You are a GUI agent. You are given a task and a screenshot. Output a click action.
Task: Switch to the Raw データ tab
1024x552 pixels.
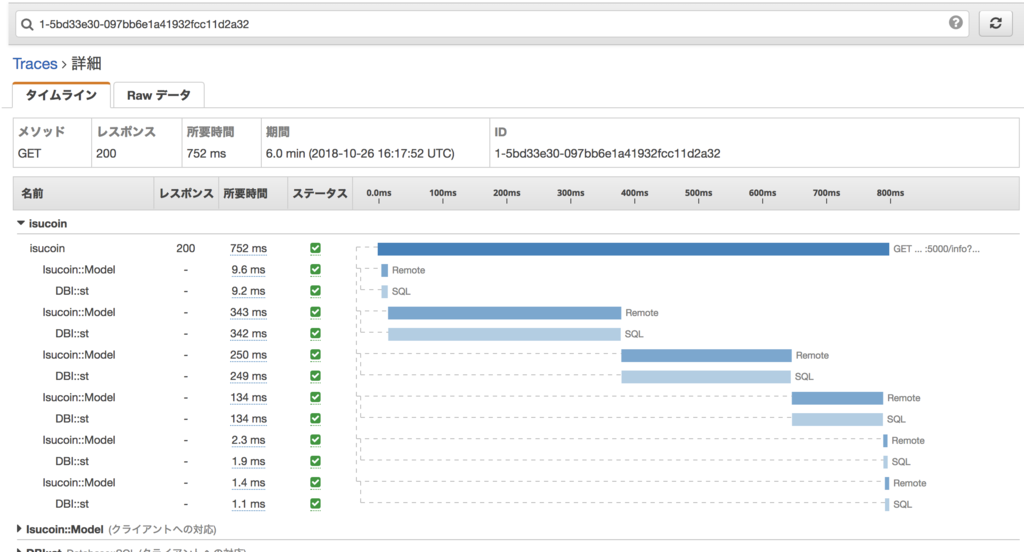pos(159,95)
